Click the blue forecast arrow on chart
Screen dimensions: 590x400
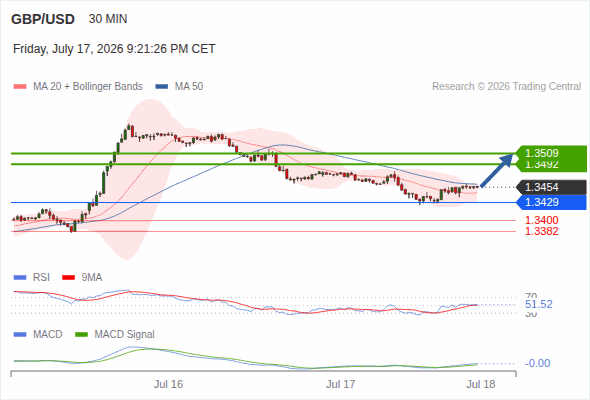click(497, 170)
